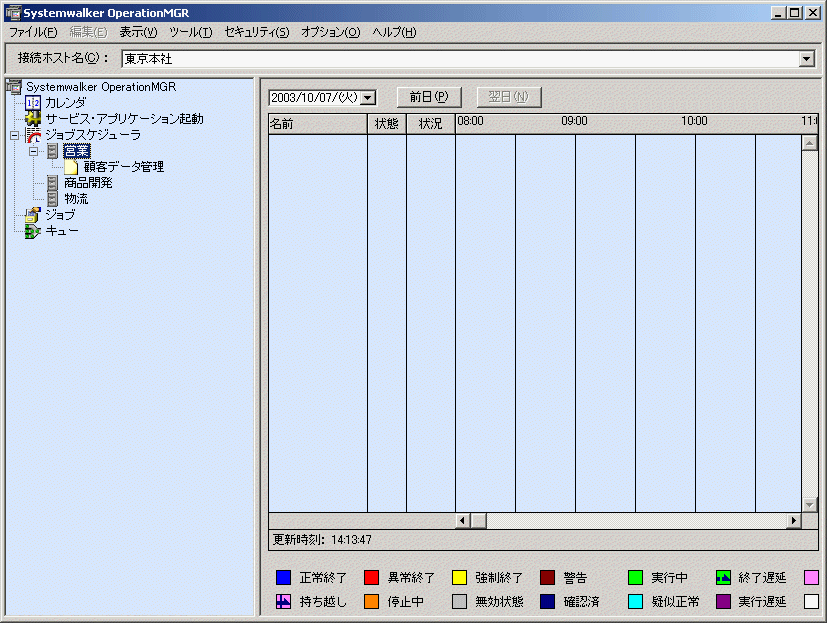Select the キュー tree label
The image size is (827, 623).
(x=62, y=231)
